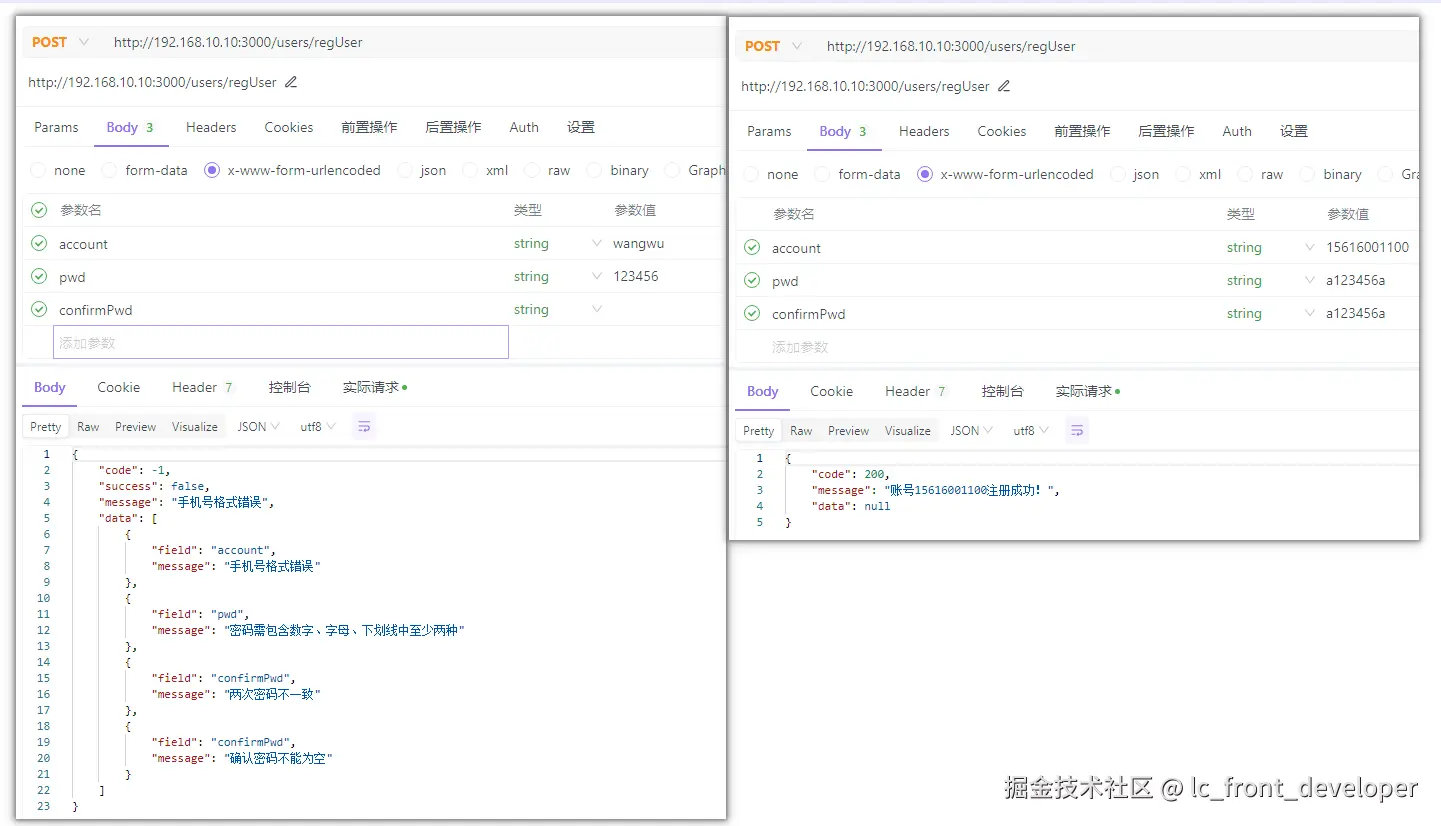The width and height of the screenshot is (1441, 826).
Task: Open the 实际请求 tab in left window
Action: tap(374, 387)
